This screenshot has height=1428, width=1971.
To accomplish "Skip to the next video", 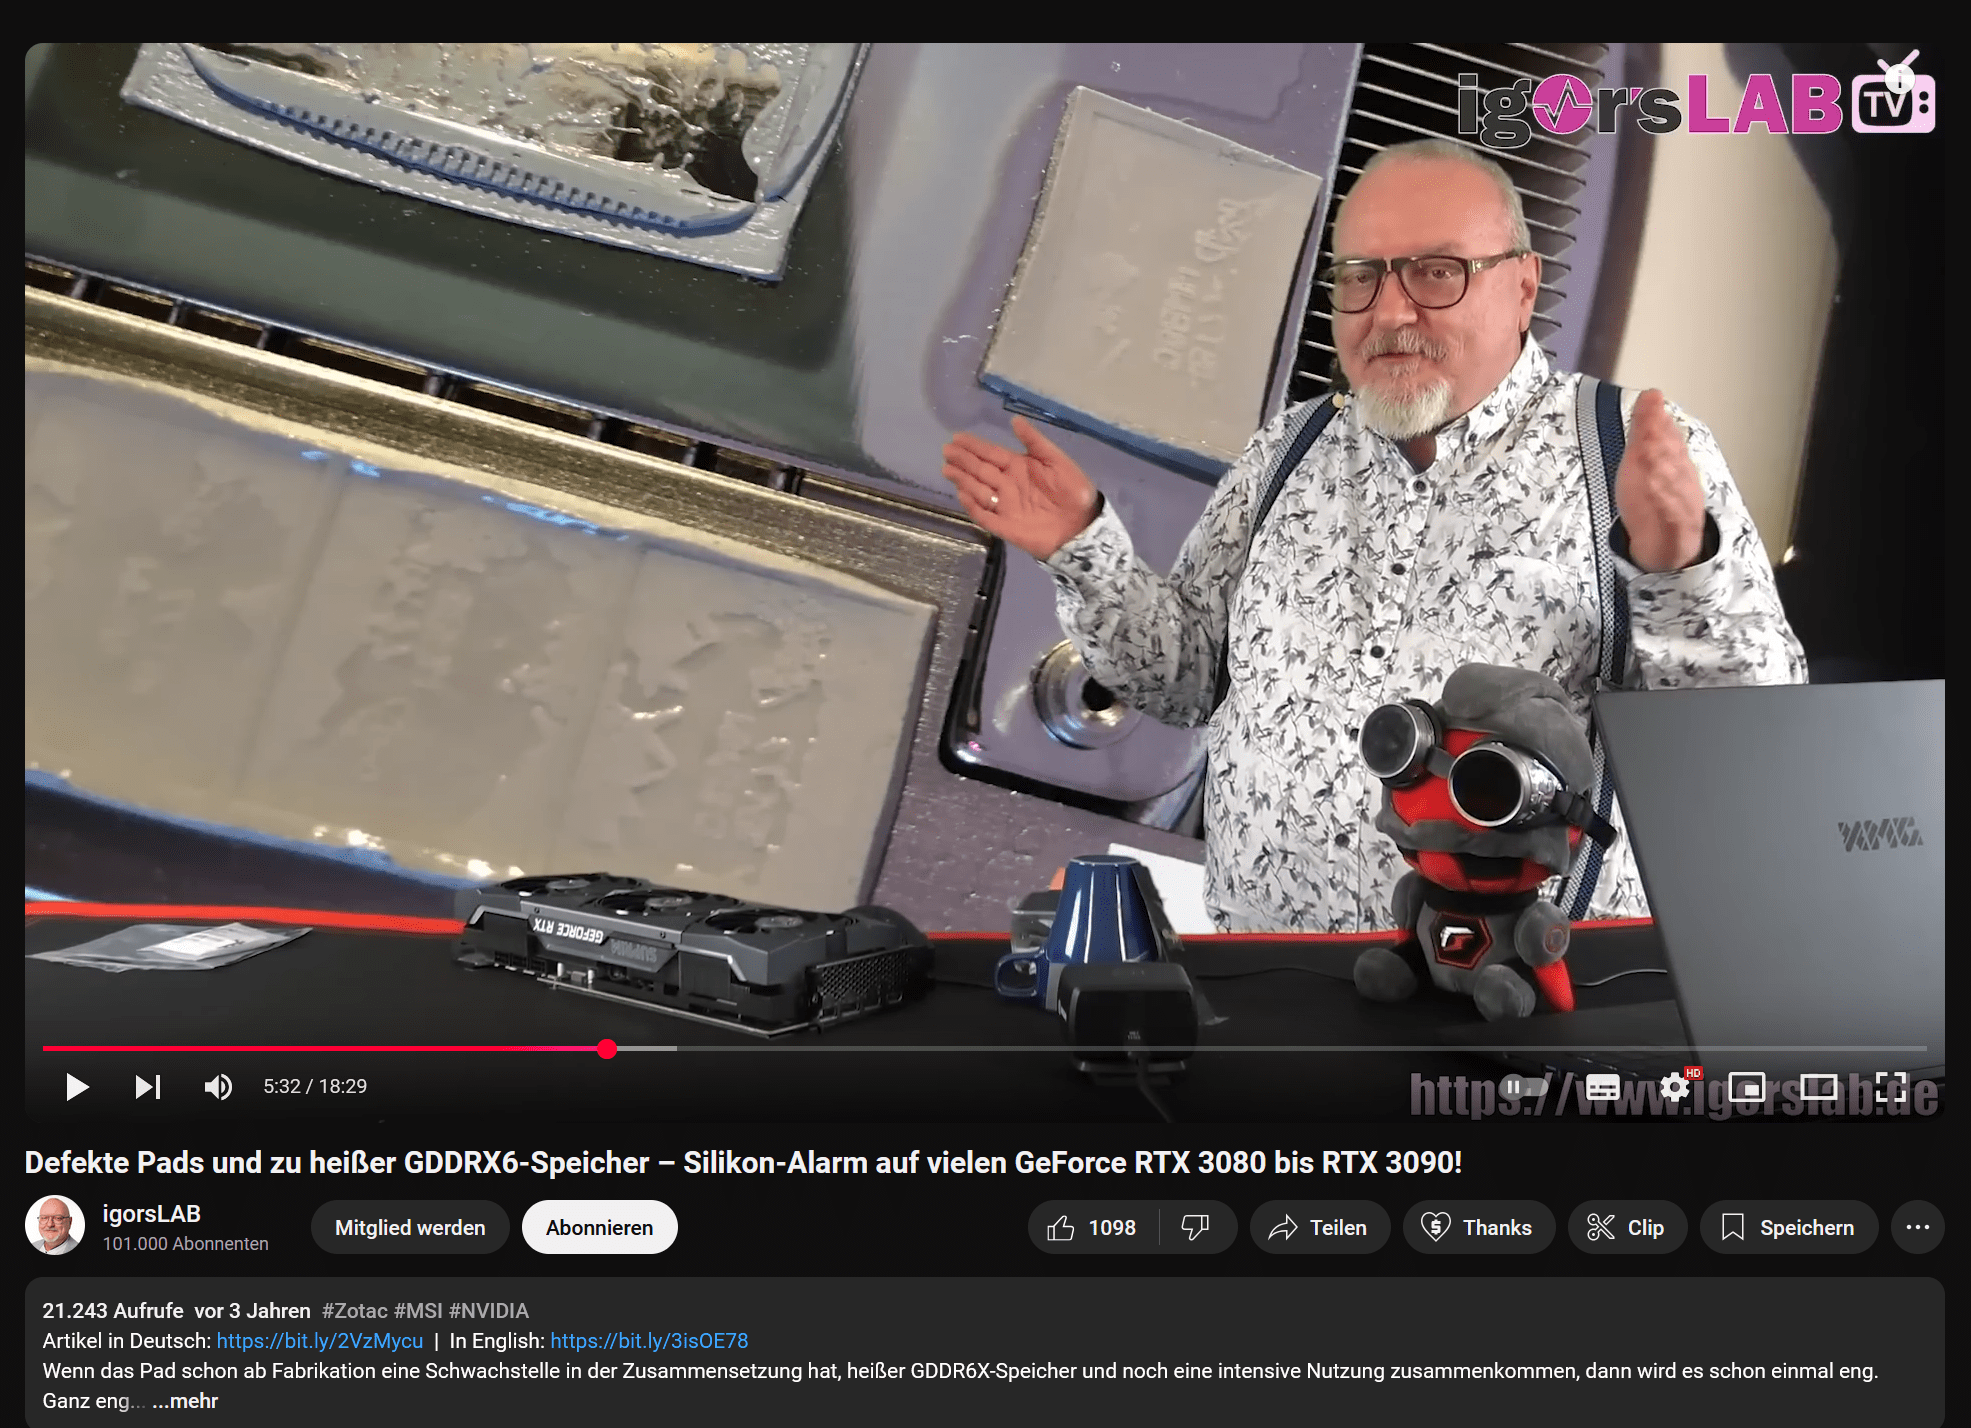I will [x=148, y=1086].
